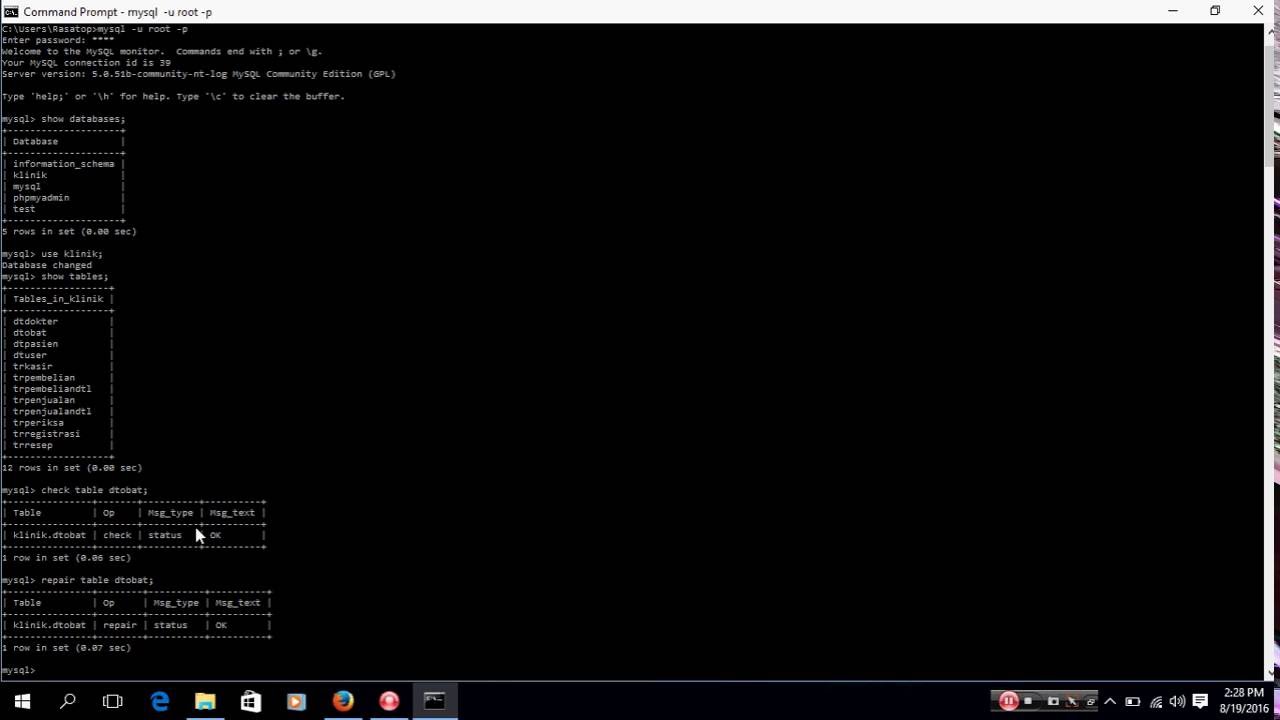Open Task View from the taskbar
This screenshot has height=720, width=1280.
click(x=112, y=700)
